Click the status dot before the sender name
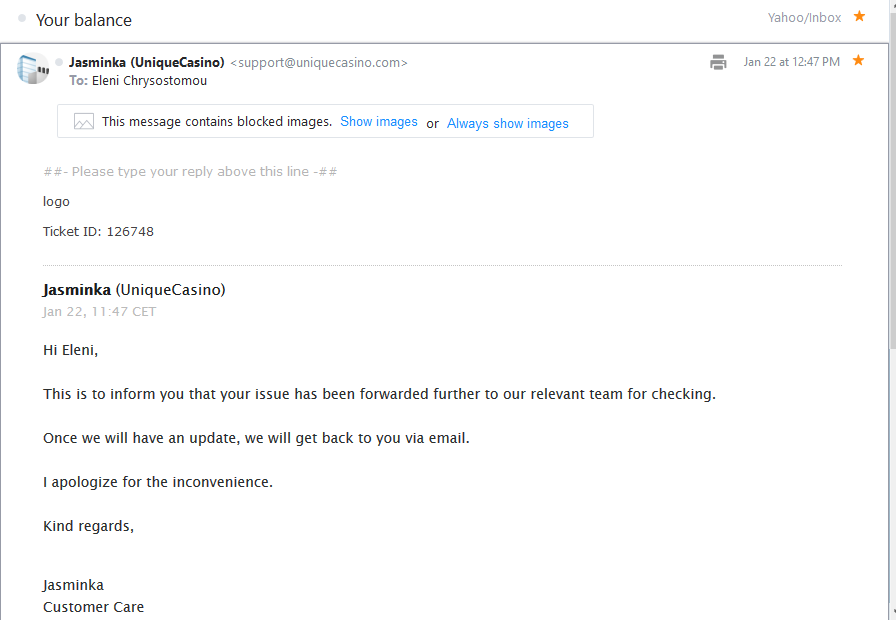The height and width of the screenshot is (621, 896). point(59,62)
